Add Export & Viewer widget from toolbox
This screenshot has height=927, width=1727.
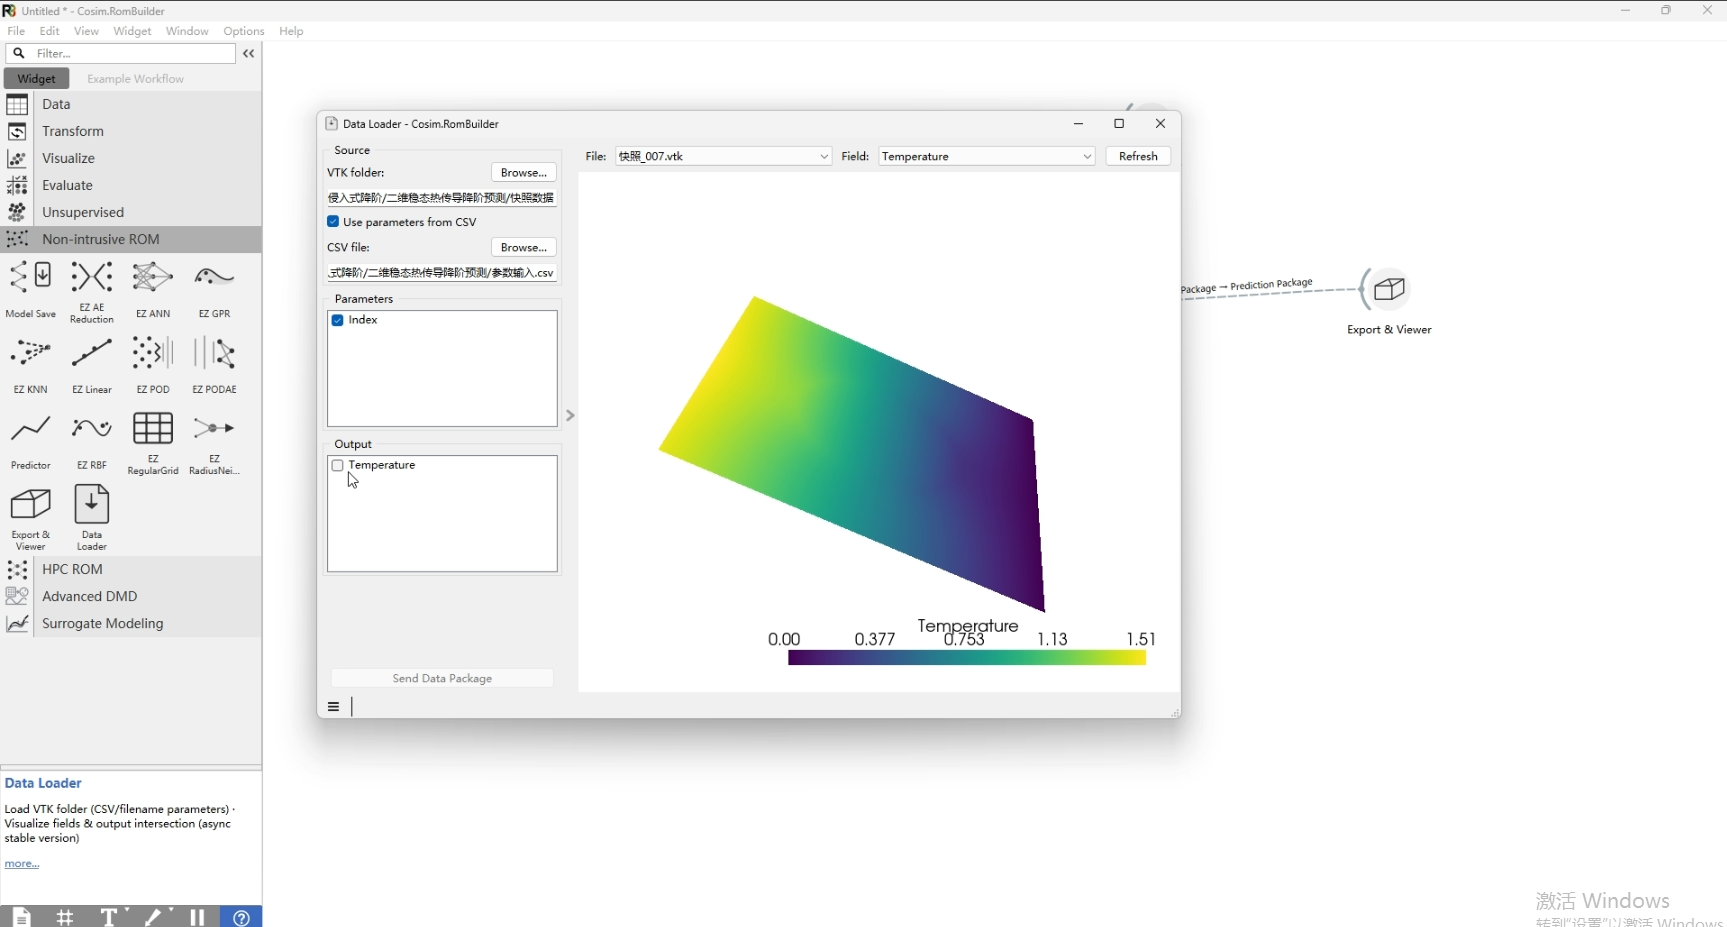click(x=31, y=518)
